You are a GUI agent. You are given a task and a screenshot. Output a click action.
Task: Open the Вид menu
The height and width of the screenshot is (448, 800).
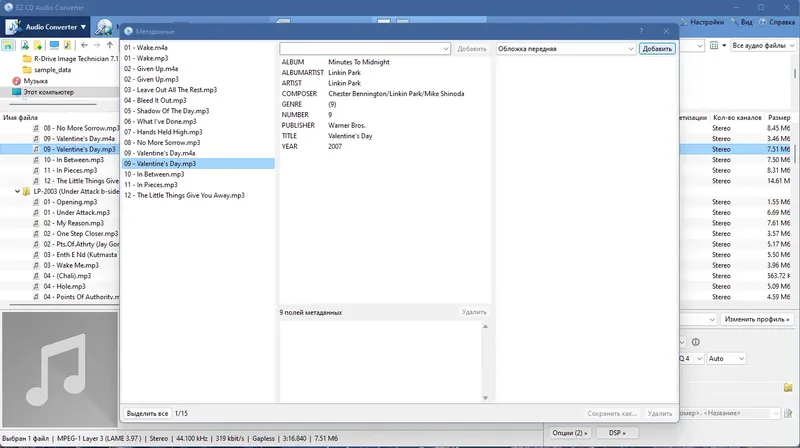click(x=742, y=22)
